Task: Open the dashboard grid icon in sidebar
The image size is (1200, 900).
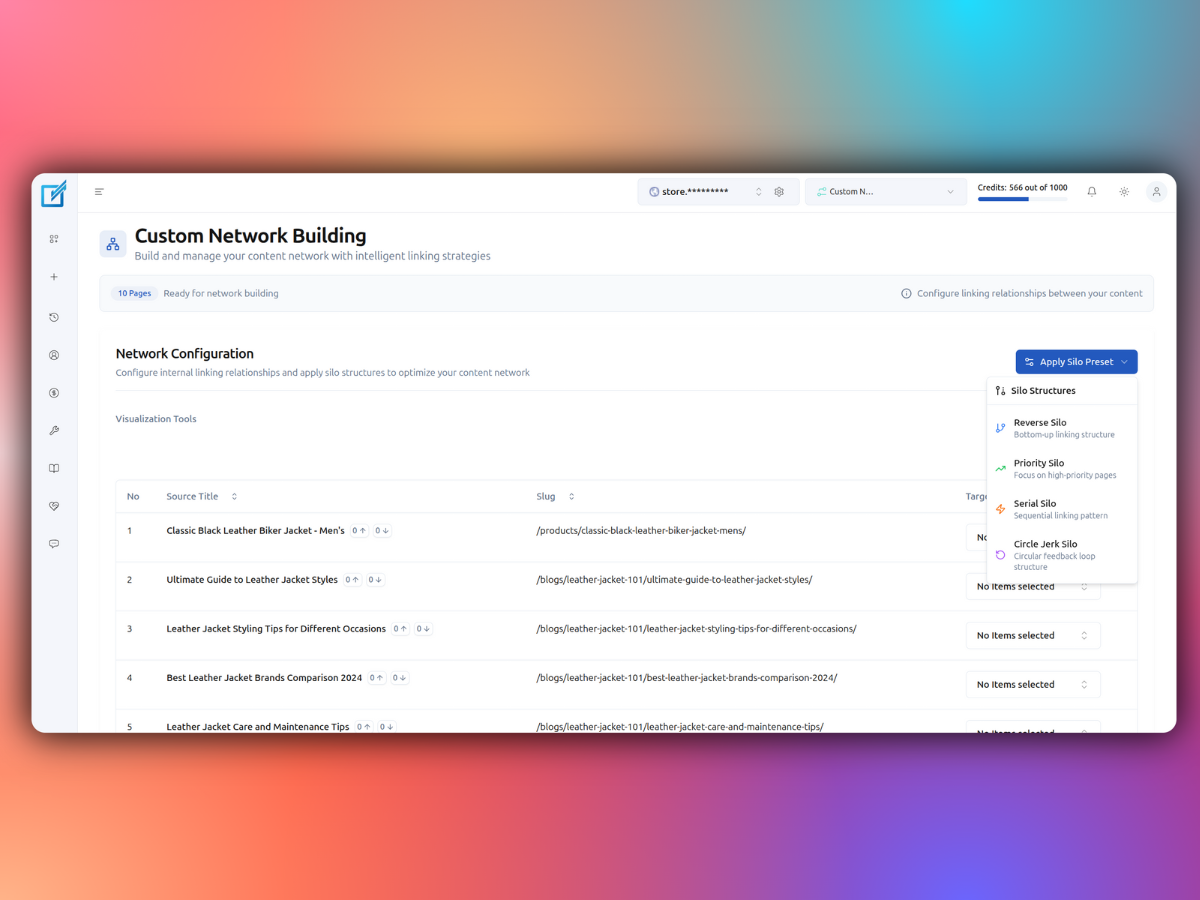Action: pyautogui.click(x=54, y=239)
